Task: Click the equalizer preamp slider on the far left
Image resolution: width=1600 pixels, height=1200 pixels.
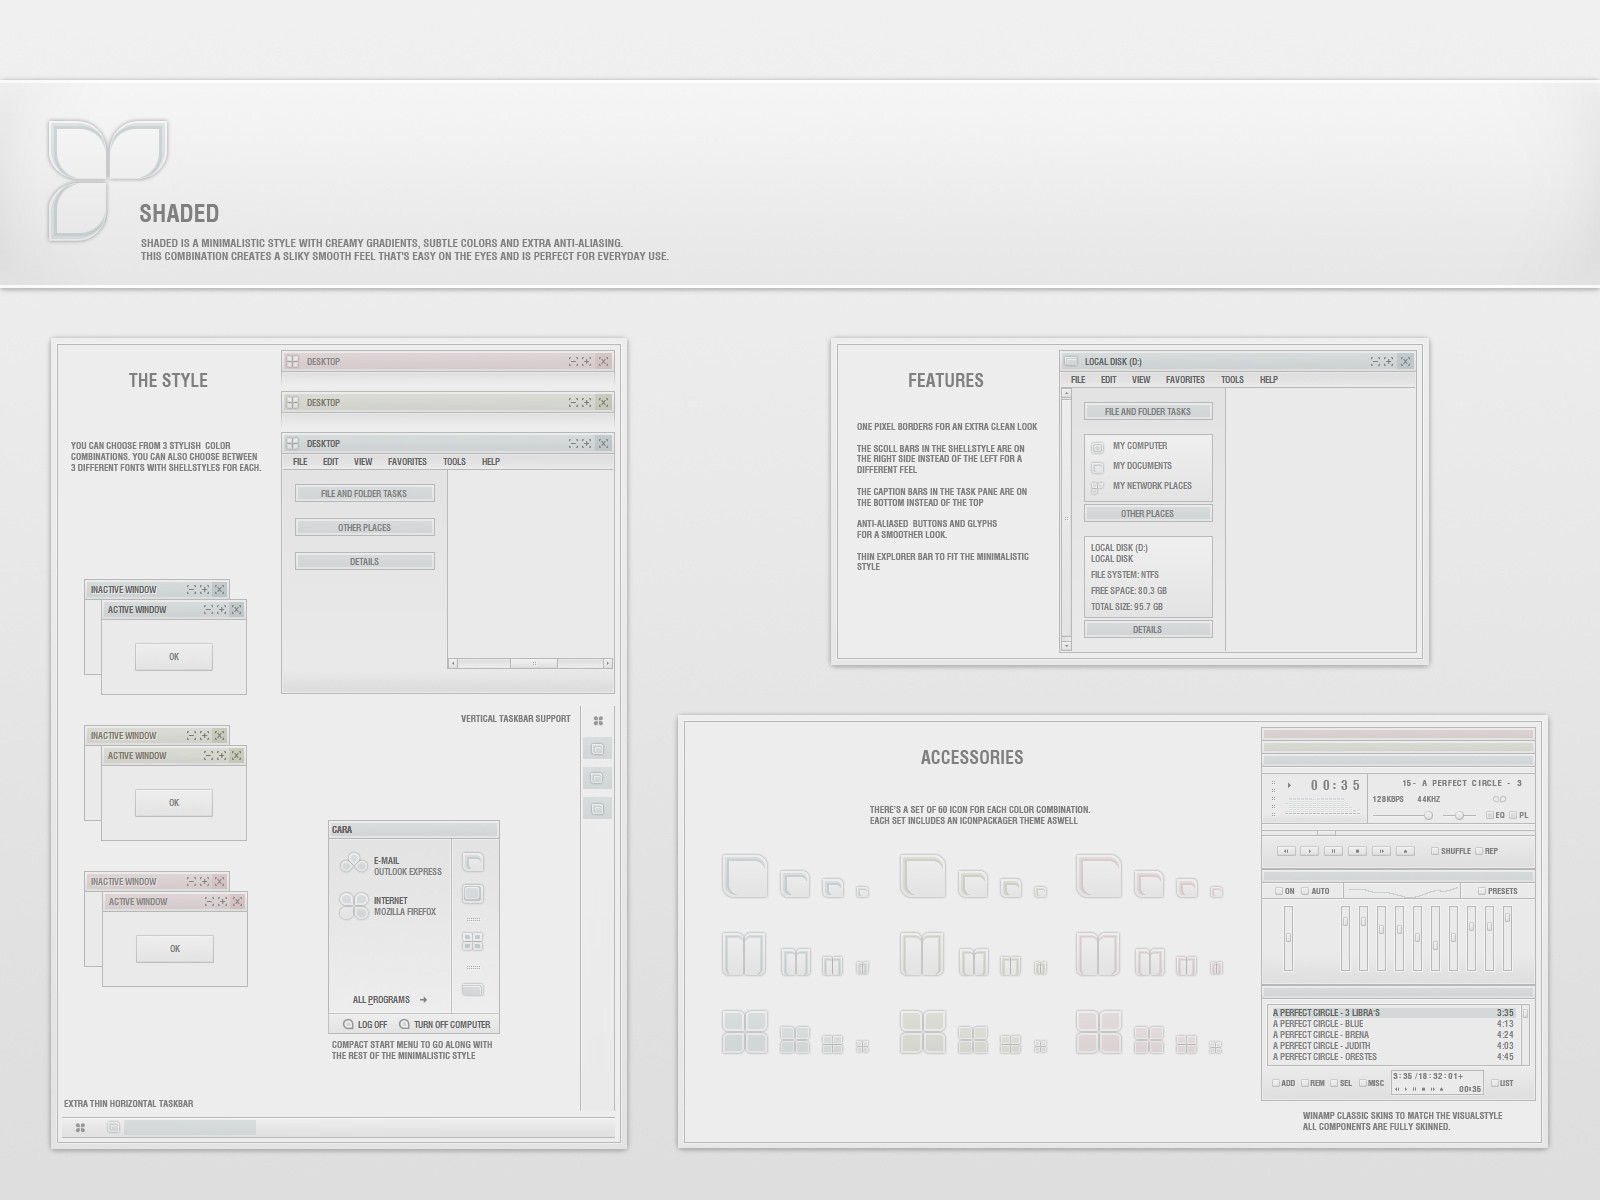Action: pos(1289,937)
